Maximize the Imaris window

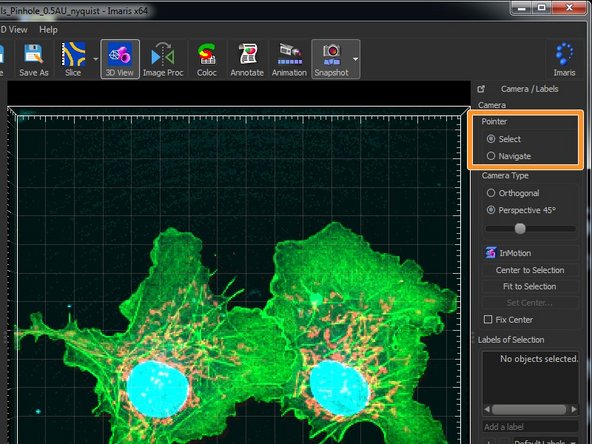point(541,8)
